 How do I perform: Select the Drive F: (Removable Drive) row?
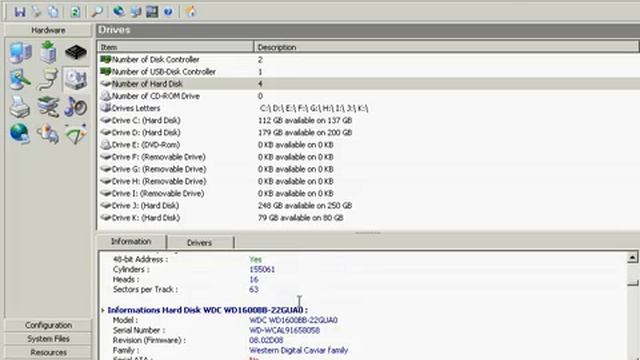coord(369,157)
